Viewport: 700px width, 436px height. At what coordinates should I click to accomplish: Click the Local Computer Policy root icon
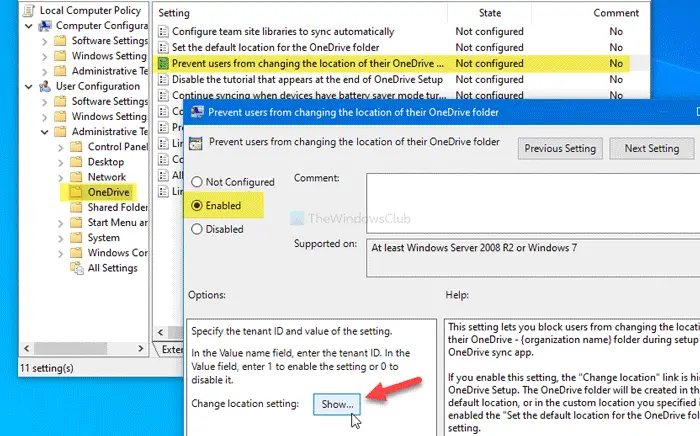point(29,10)
